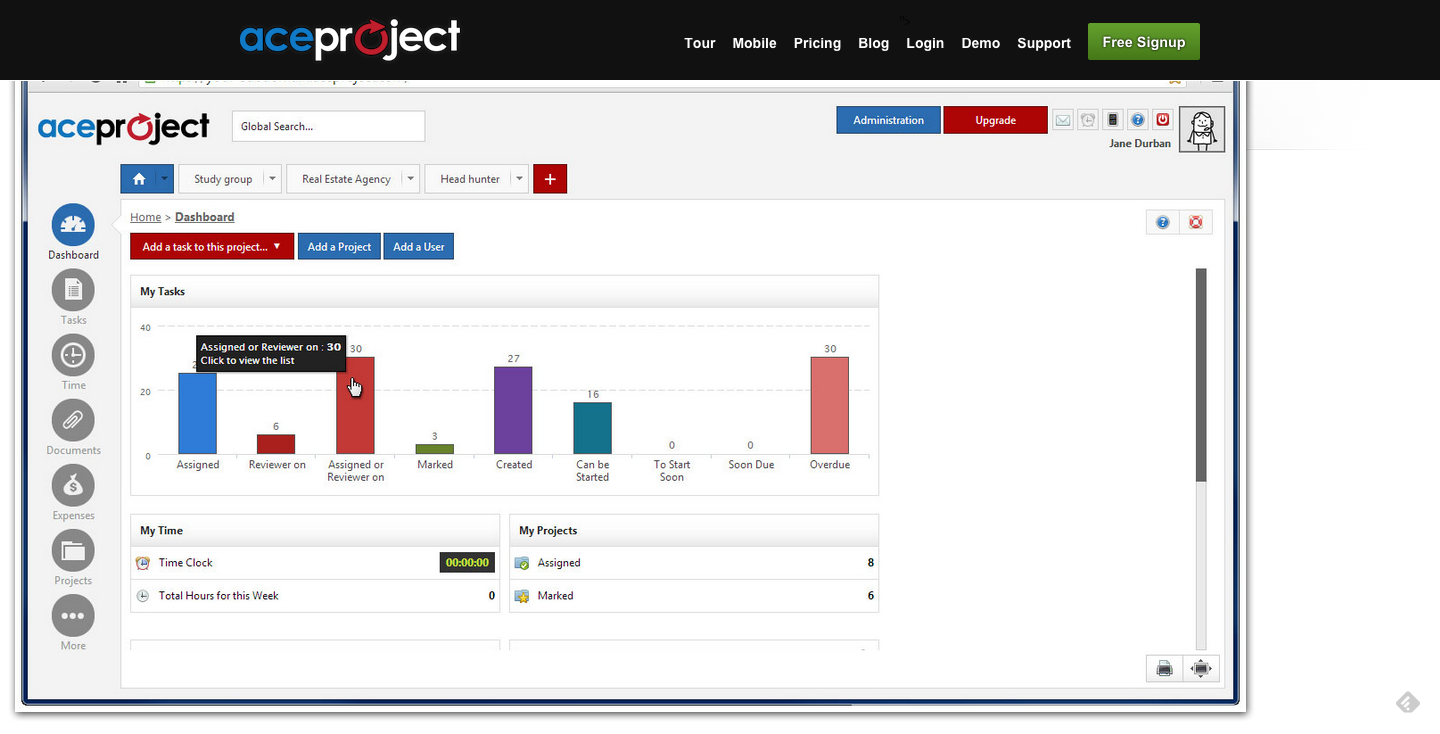Click the Dashboard breadcrumb link
The height and width of the screenshot is (734, 1440).
click(205, 217)
